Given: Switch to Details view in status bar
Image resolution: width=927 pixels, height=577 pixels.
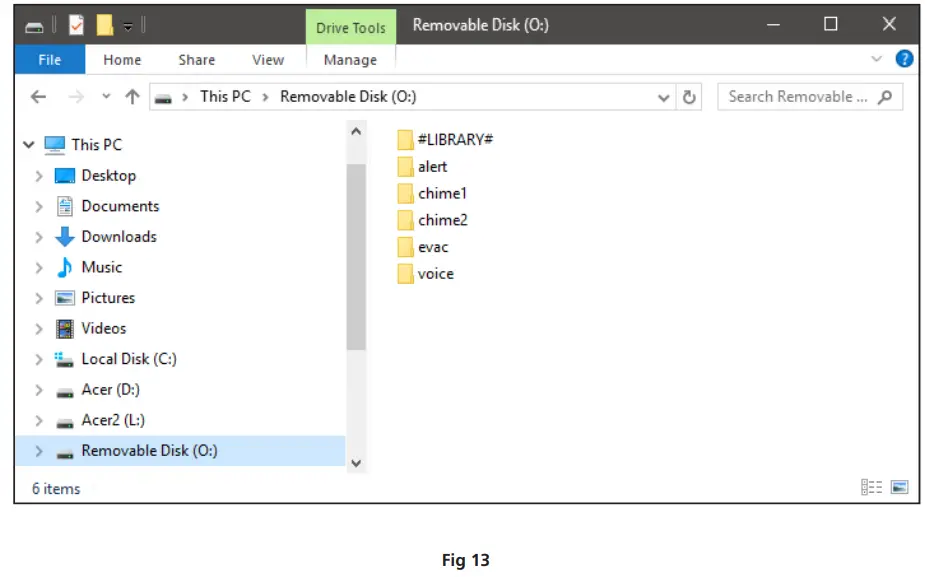Looking at the screenshot, I should click(871, 487).
